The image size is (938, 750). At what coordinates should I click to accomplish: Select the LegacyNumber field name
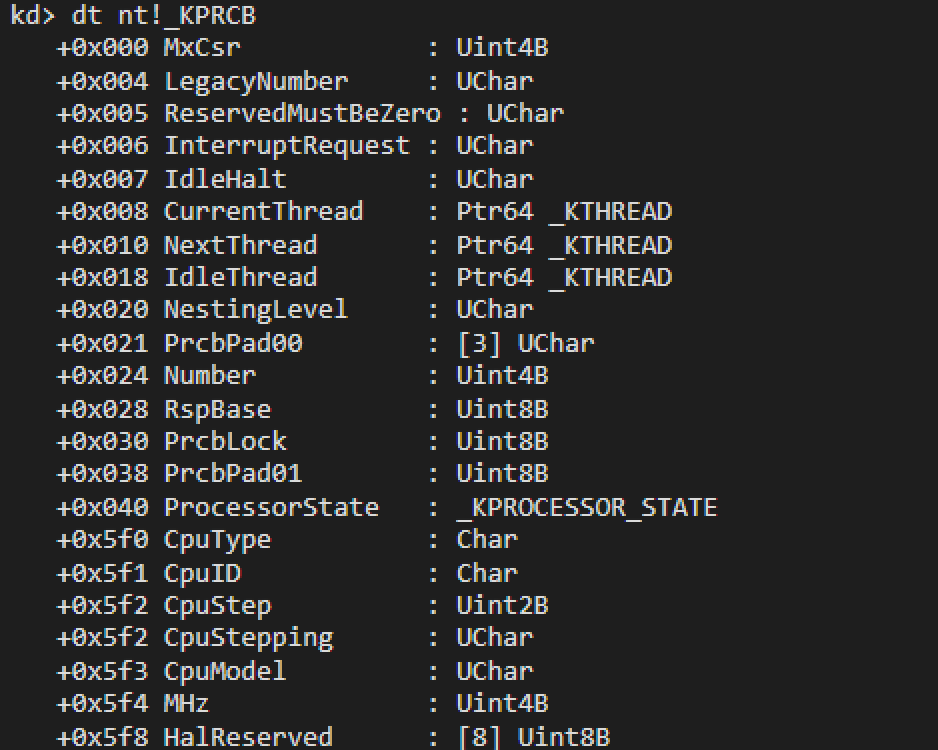point(256,81)
